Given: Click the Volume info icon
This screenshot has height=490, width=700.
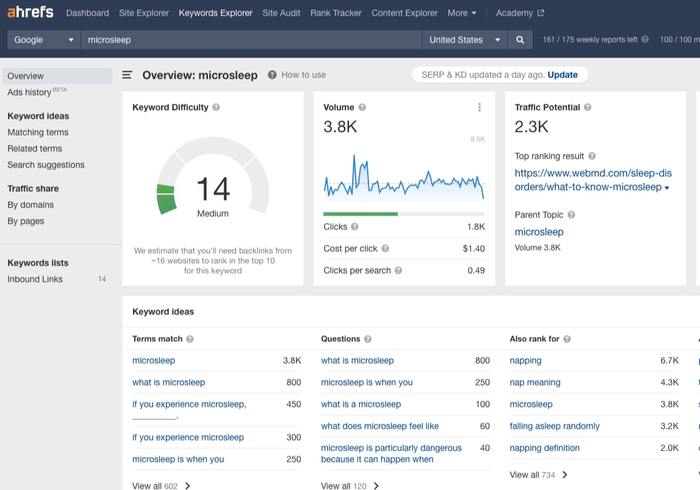Looking at the screenshot, I should pos(362,108).
